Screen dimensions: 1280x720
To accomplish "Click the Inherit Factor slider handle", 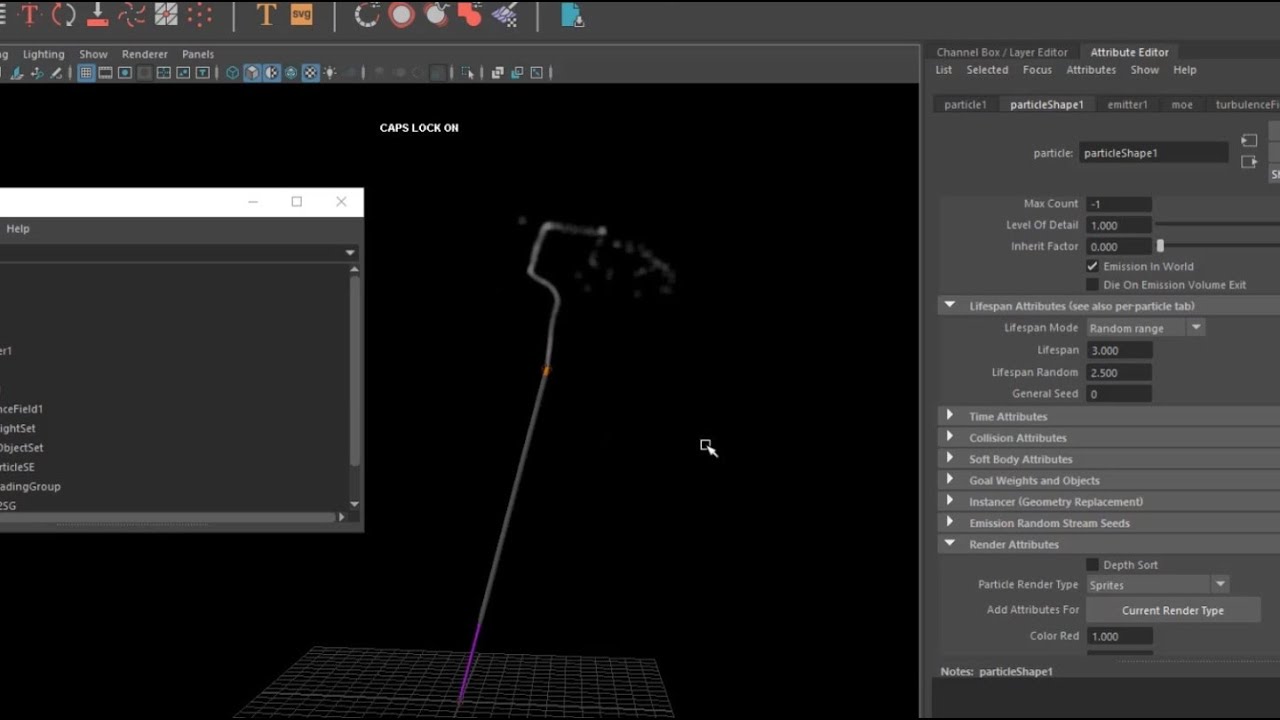I will (1160, 246).
